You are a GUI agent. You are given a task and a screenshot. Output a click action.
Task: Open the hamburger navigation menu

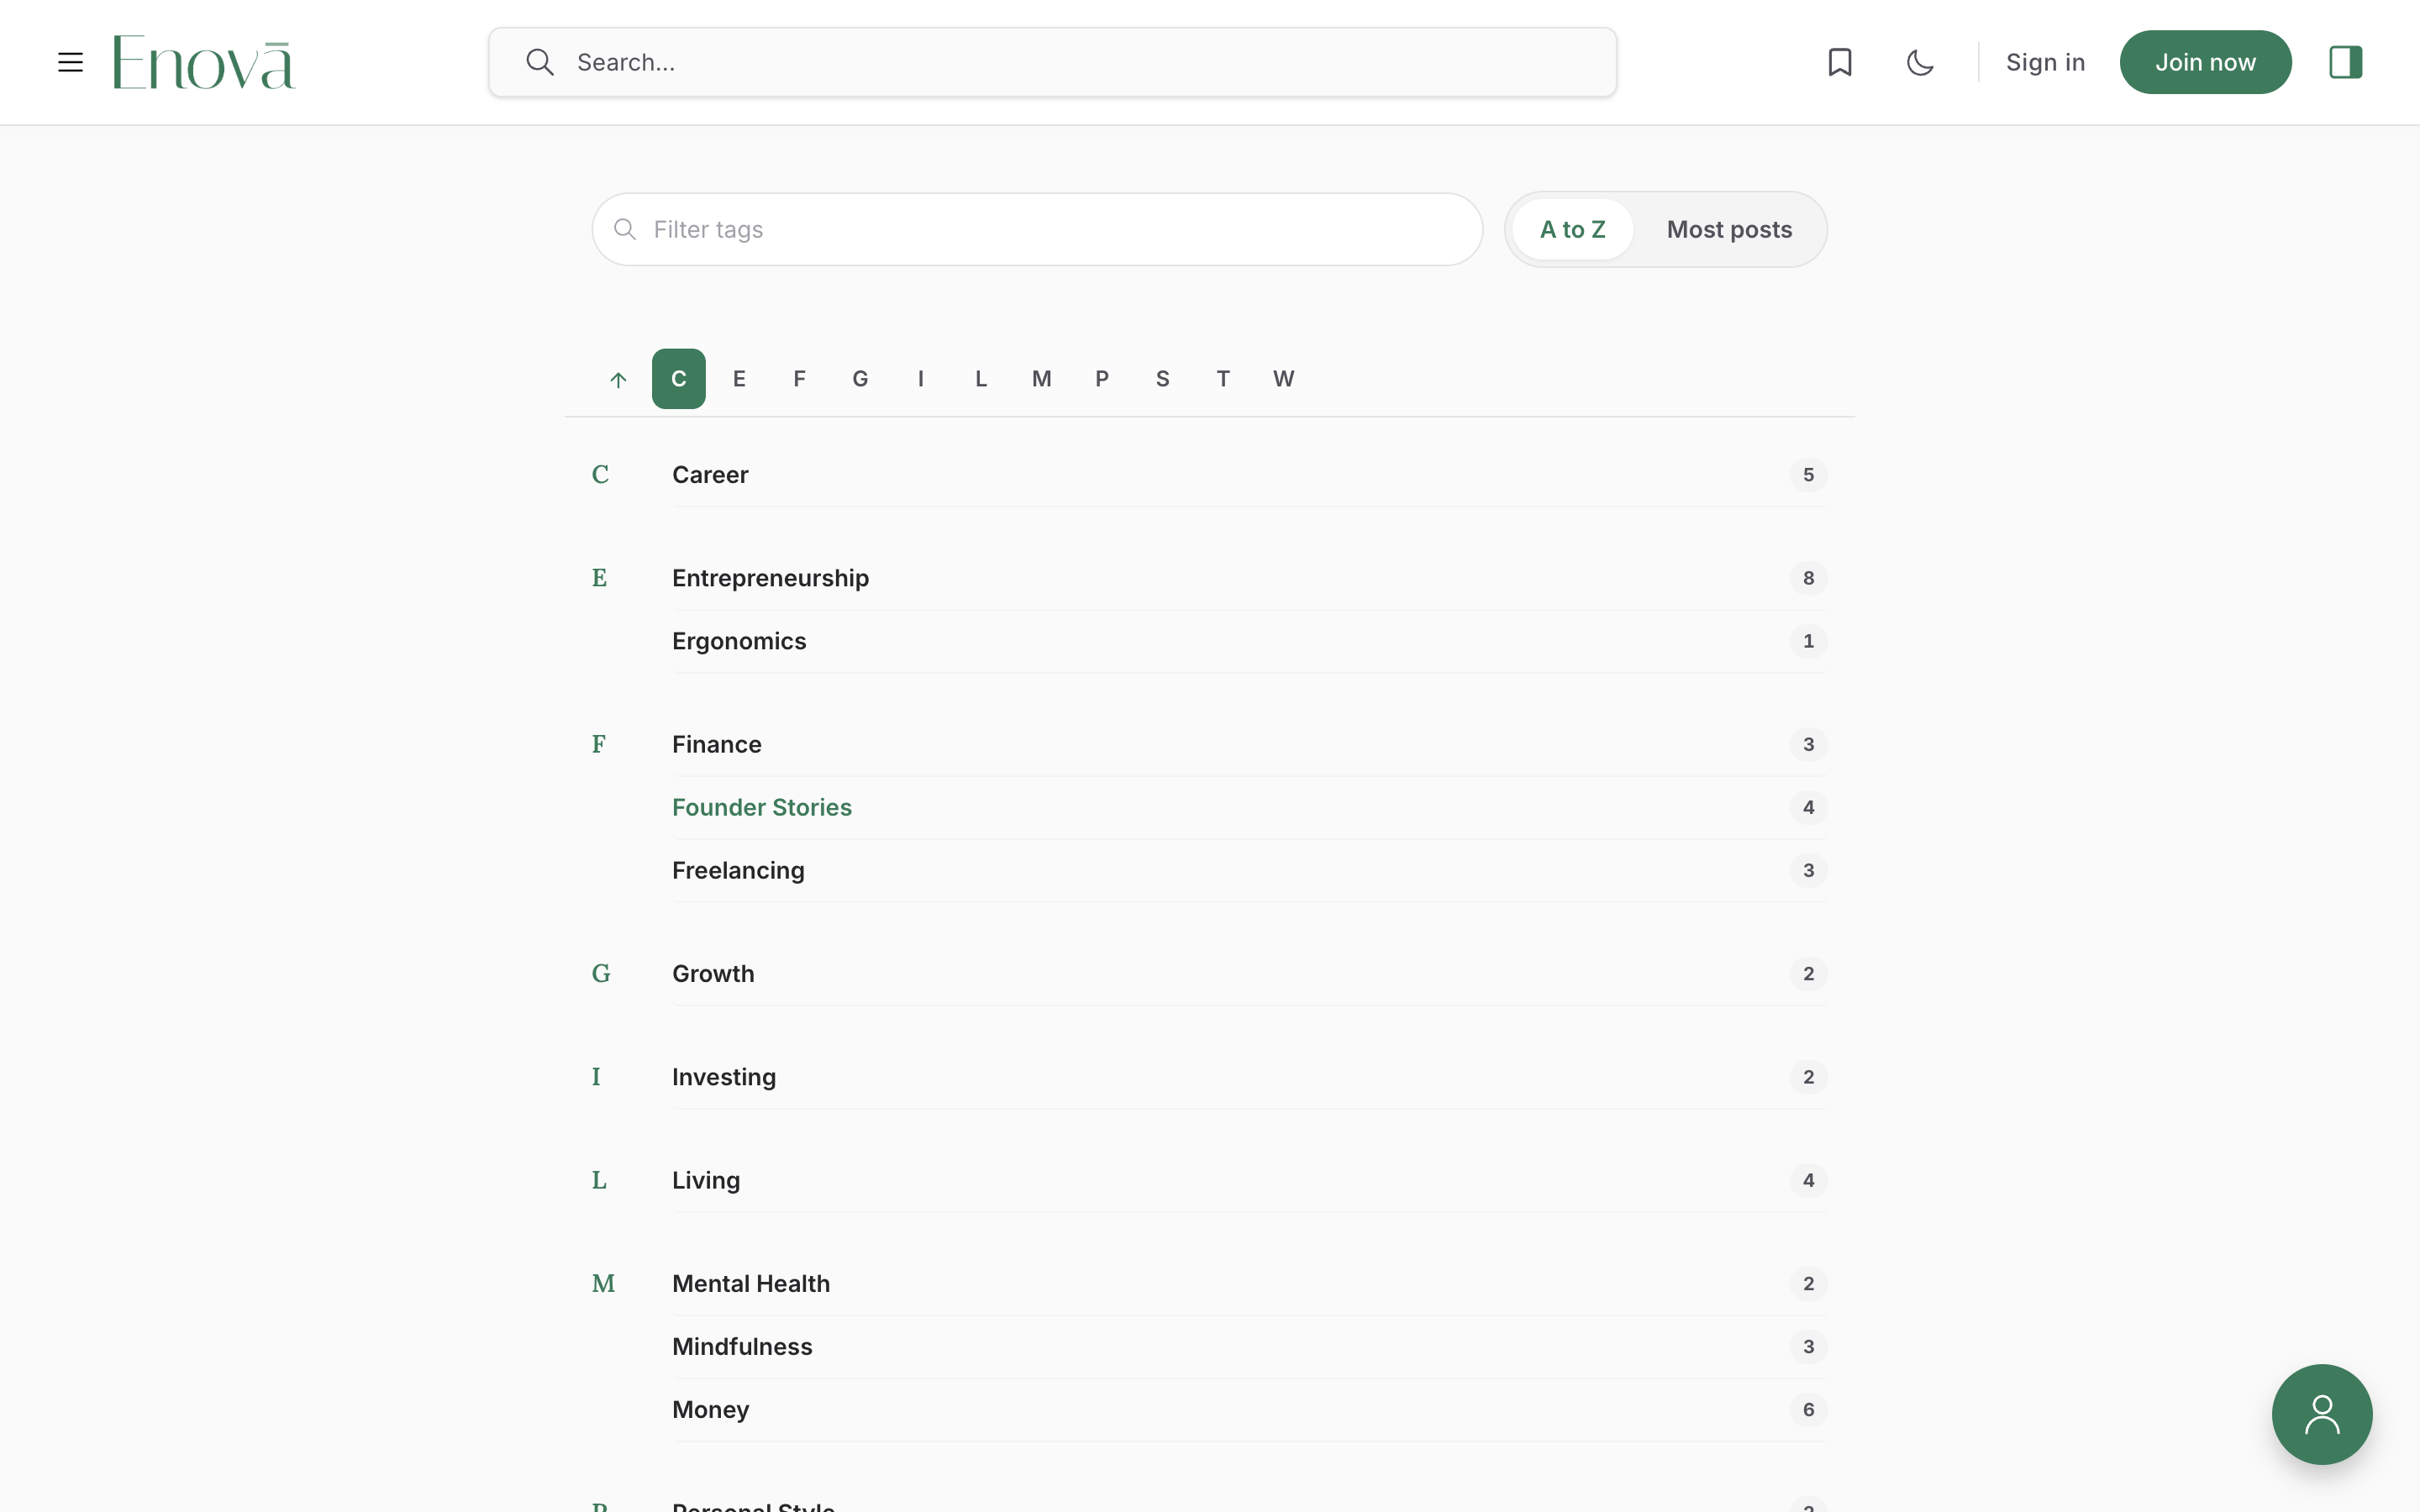pyautogui.click(x=70, y=62)
